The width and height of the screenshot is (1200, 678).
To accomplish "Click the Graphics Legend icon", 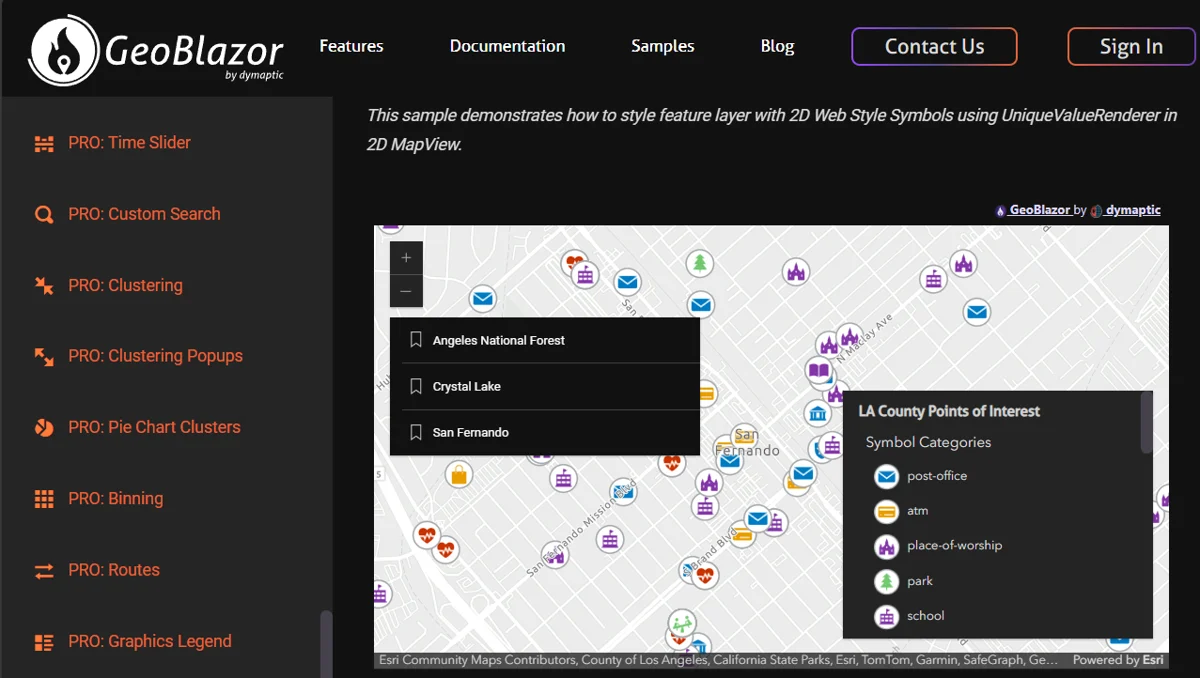I will click(44, 641).
